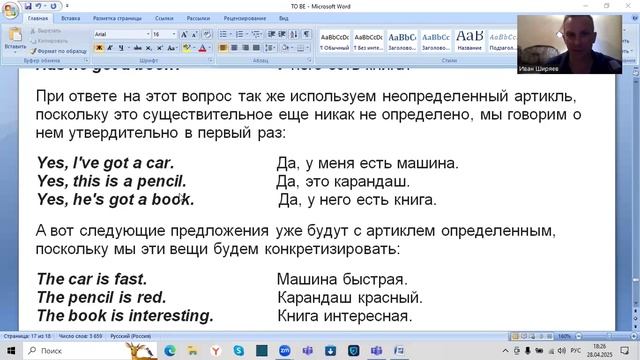
Task: Align text to the left
Action: (x=223, y=48)
